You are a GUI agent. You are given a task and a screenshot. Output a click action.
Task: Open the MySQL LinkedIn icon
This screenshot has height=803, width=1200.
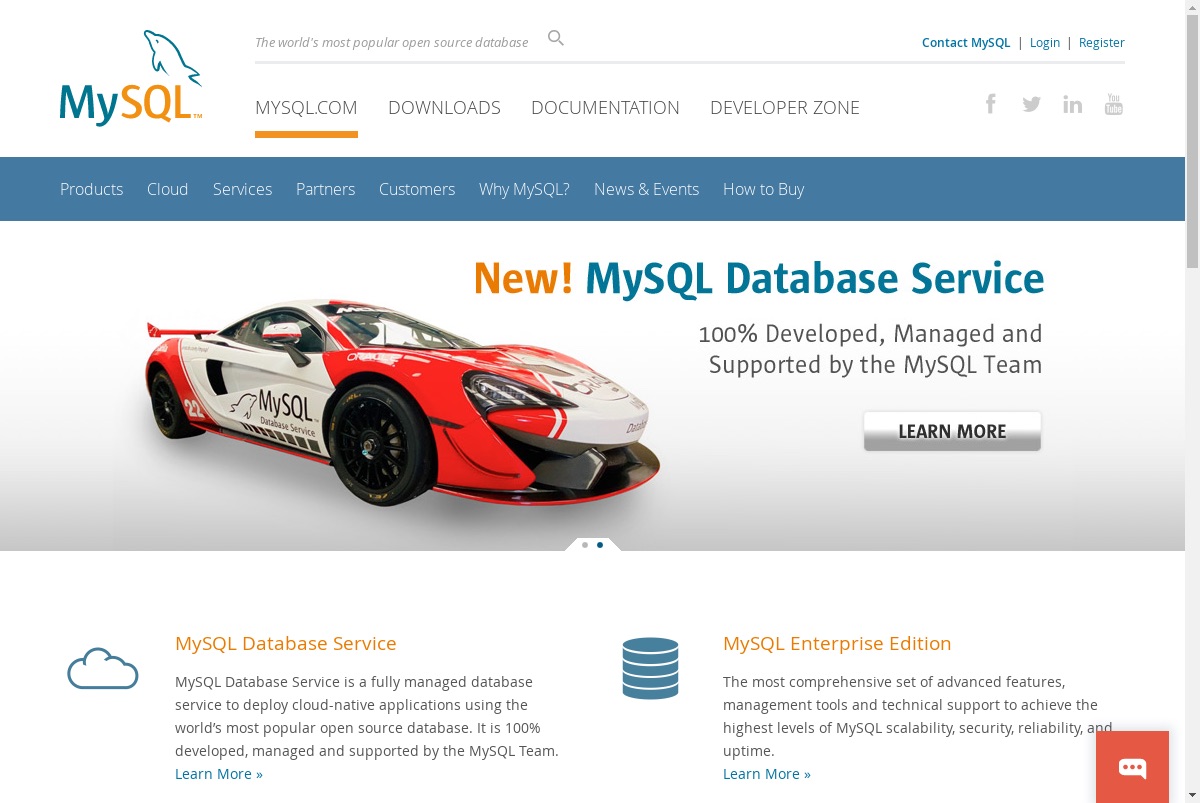[x=1072, y=104]
